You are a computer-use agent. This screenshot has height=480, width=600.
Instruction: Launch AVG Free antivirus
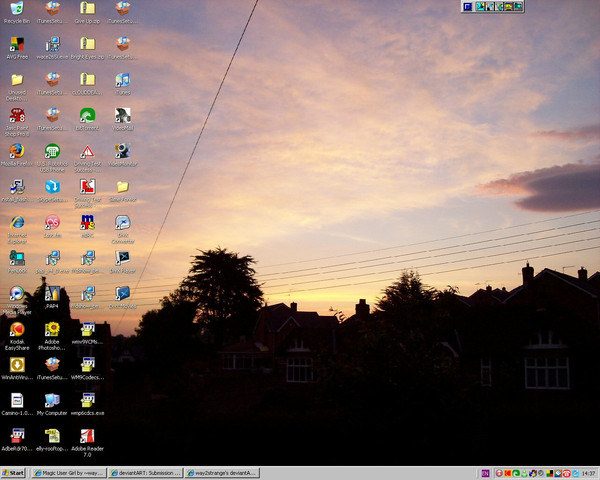click(17, 45)
